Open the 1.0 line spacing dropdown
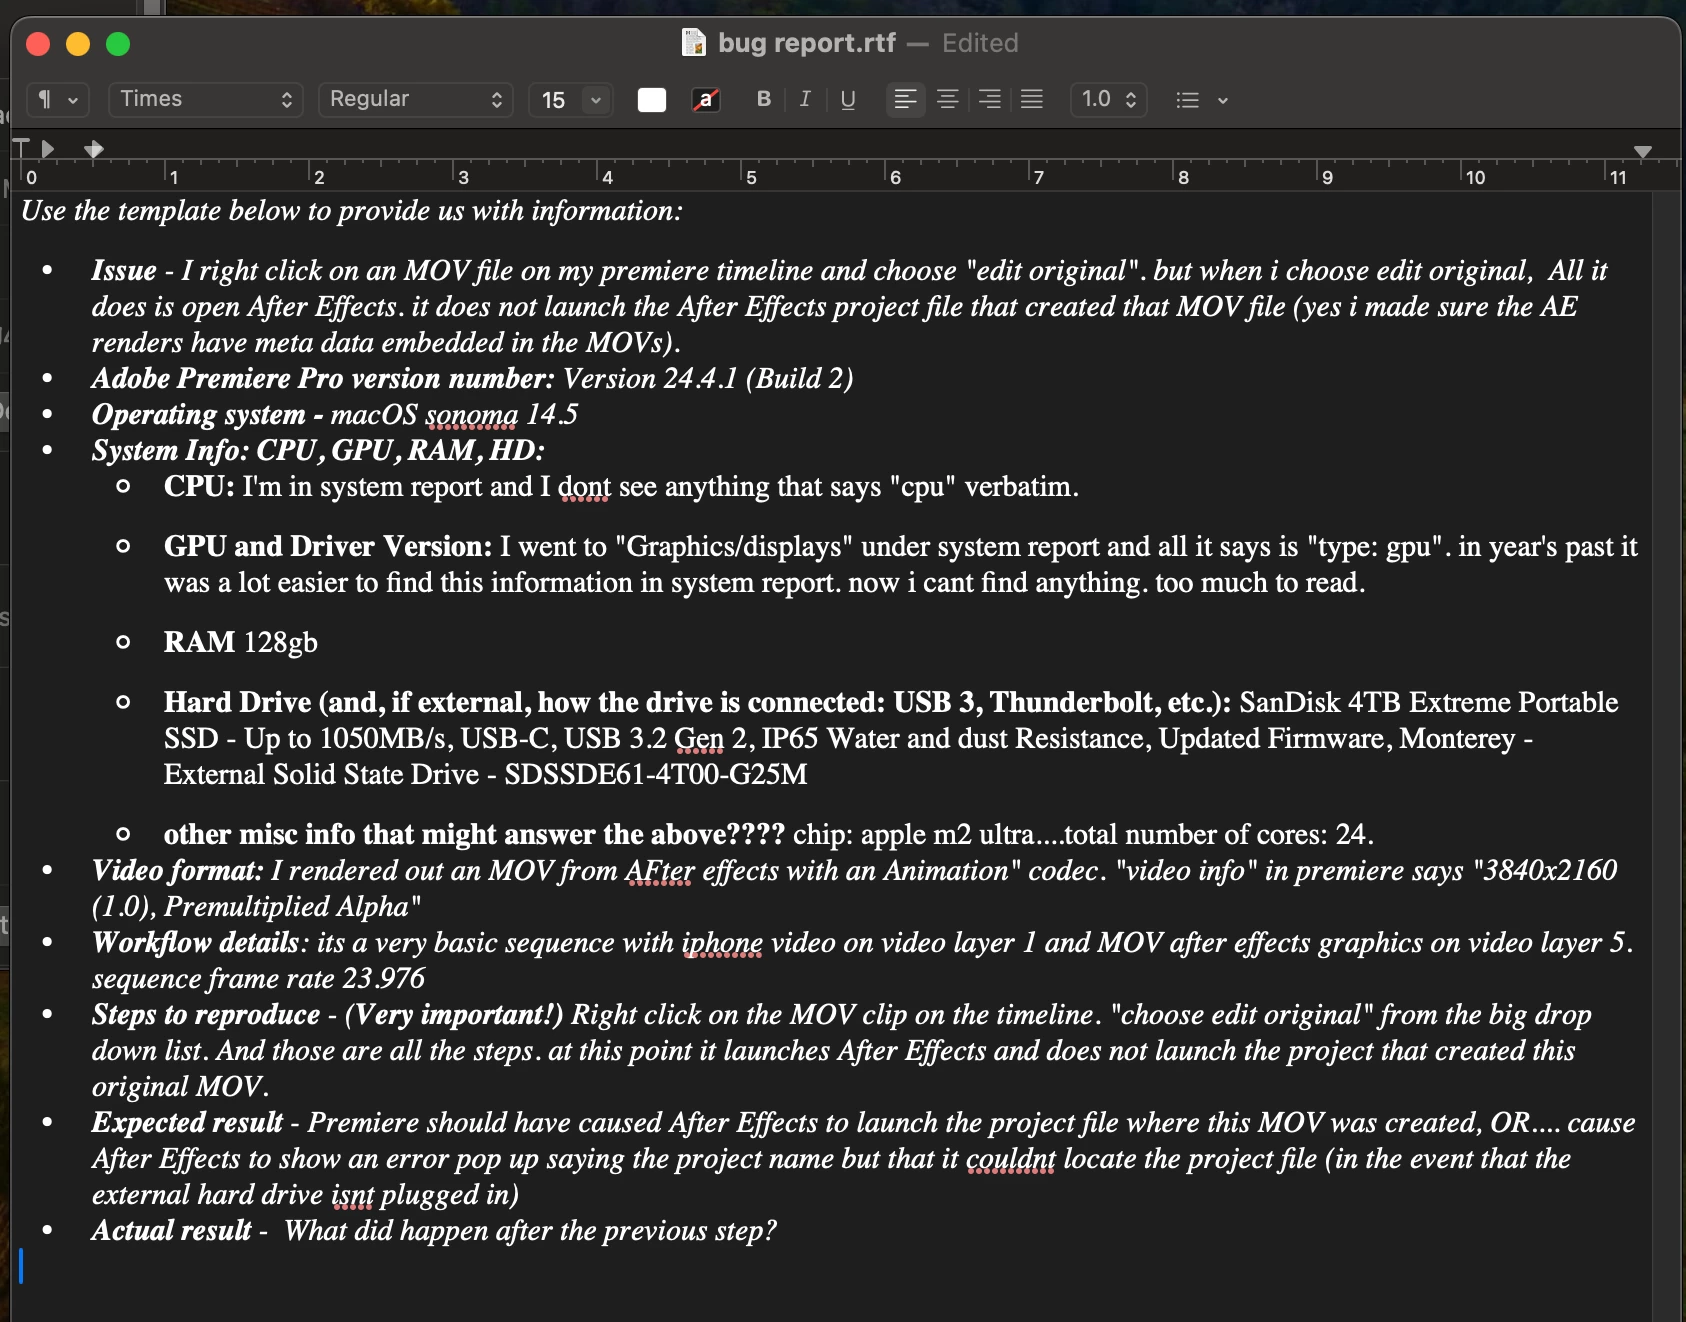The height and width of the screenshot is (1322, 1686). [x=1108, y=99]
